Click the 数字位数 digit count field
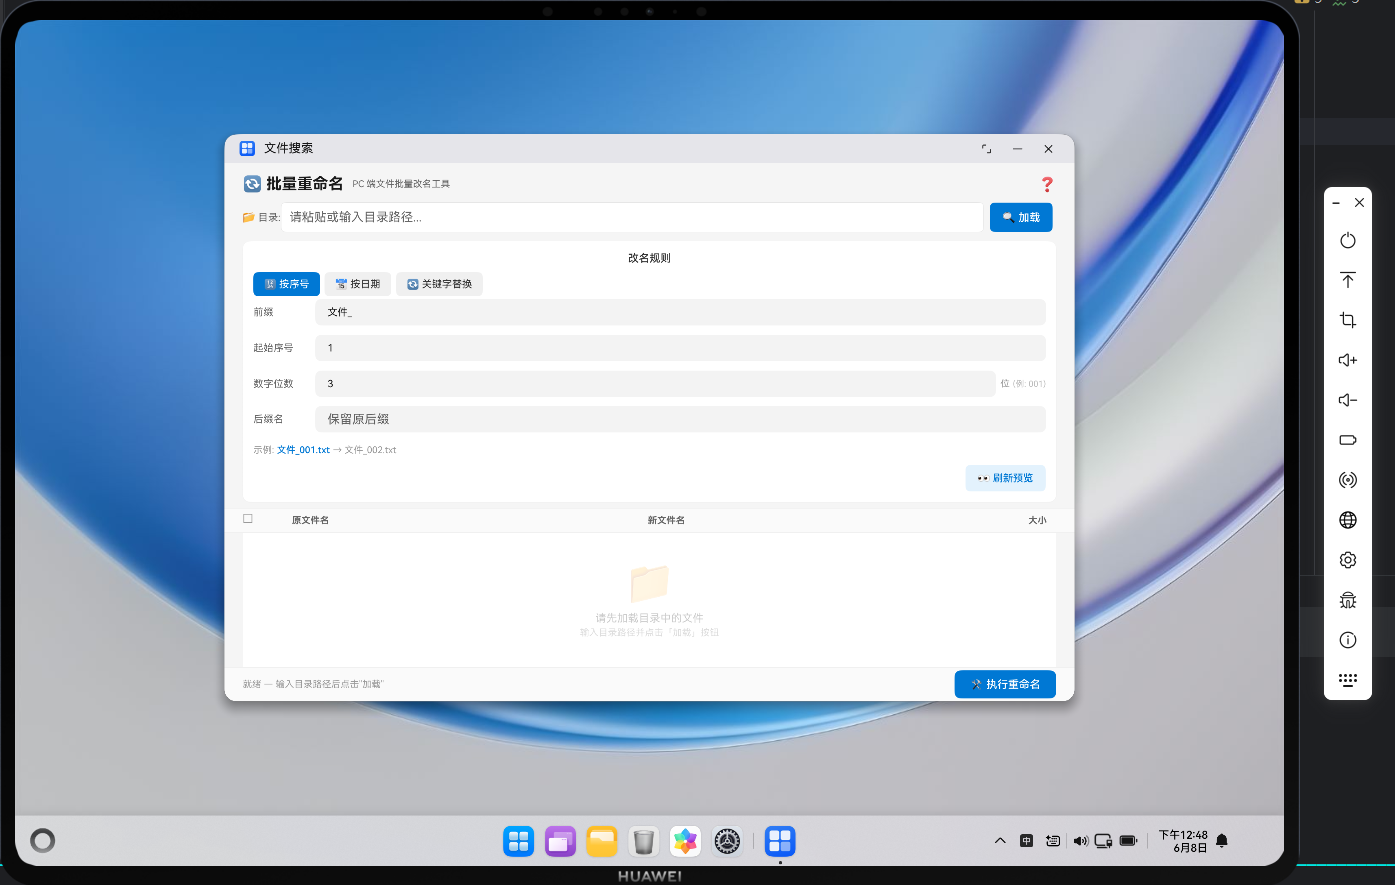The width and height of the screenshot is (1395, 885). coord(655,384)
